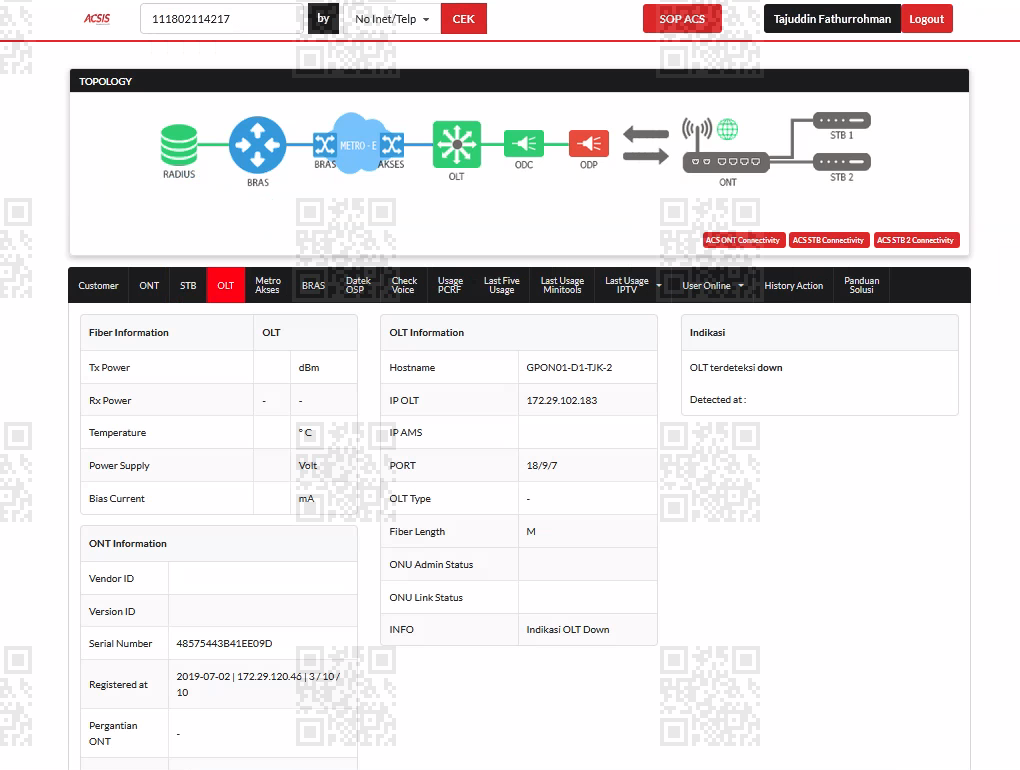Click the Fiber Length label
This screenshot has width=1020, height=770.
[x=417, y=531]
